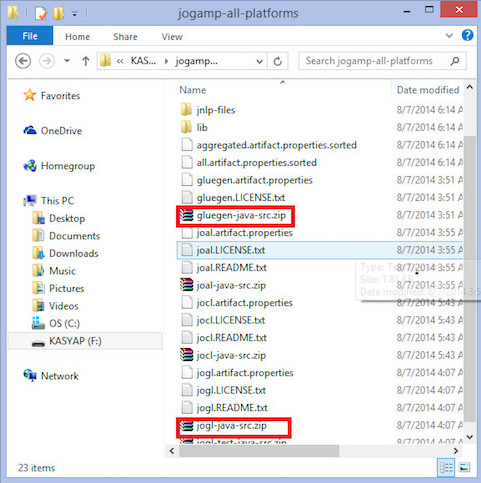Sort by the Name column header

192,90
